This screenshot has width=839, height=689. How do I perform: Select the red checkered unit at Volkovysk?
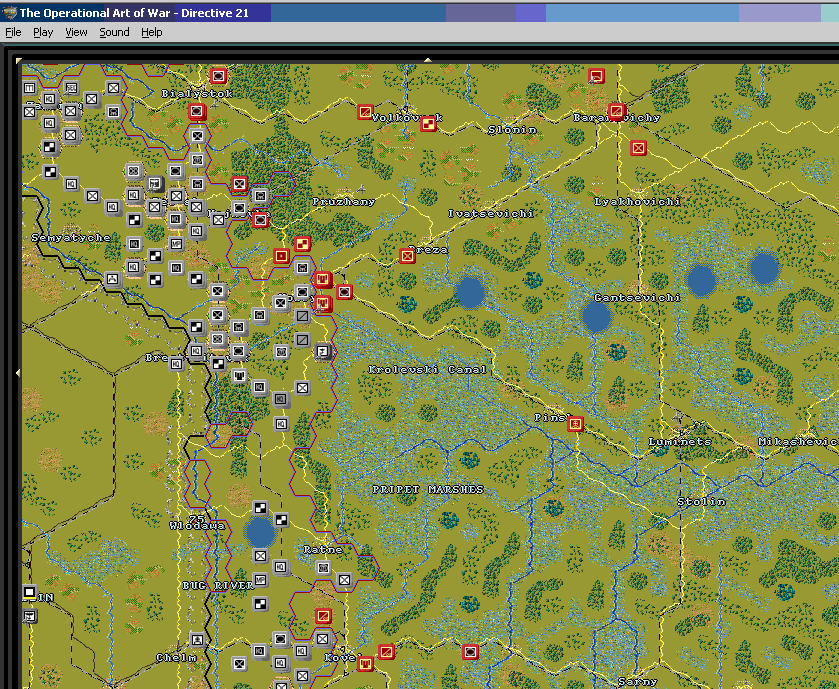[x=428, y=124]
